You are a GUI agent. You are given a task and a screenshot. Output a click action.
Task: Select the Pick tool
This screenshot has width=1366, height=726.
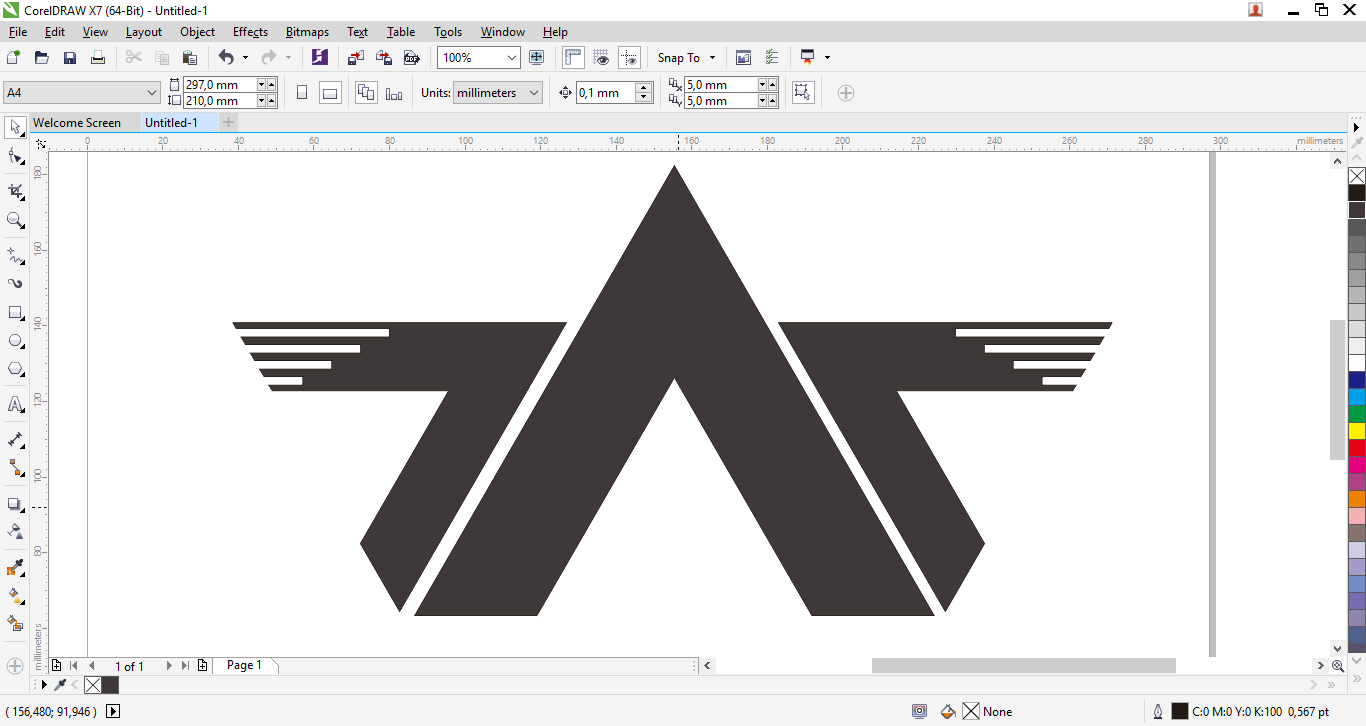pyautogui.click(x=14, y=127)
